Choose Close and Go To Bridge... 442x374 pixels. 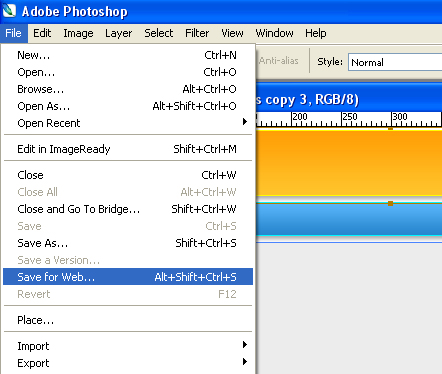coord(128,209)
